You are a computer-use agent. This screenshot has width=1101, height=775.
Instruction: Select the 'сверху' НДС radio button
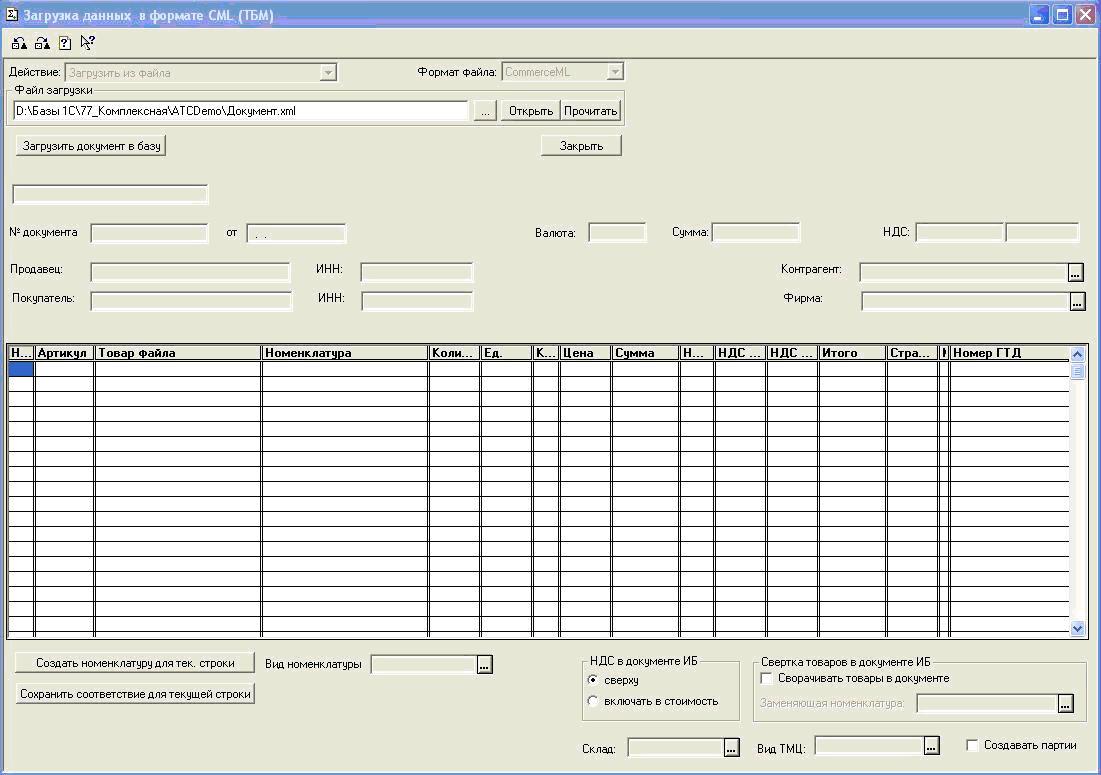click(x=594, y=680)
